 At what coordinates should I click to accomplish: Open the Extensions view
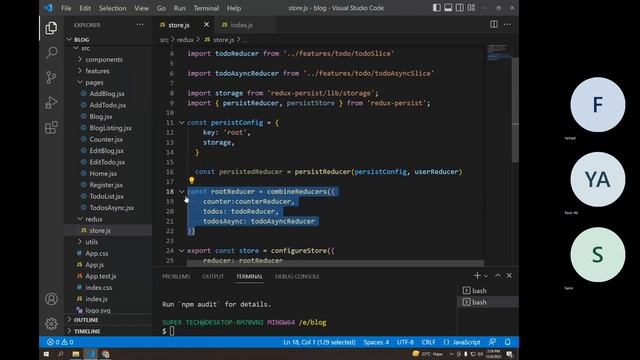pos(51,128)
